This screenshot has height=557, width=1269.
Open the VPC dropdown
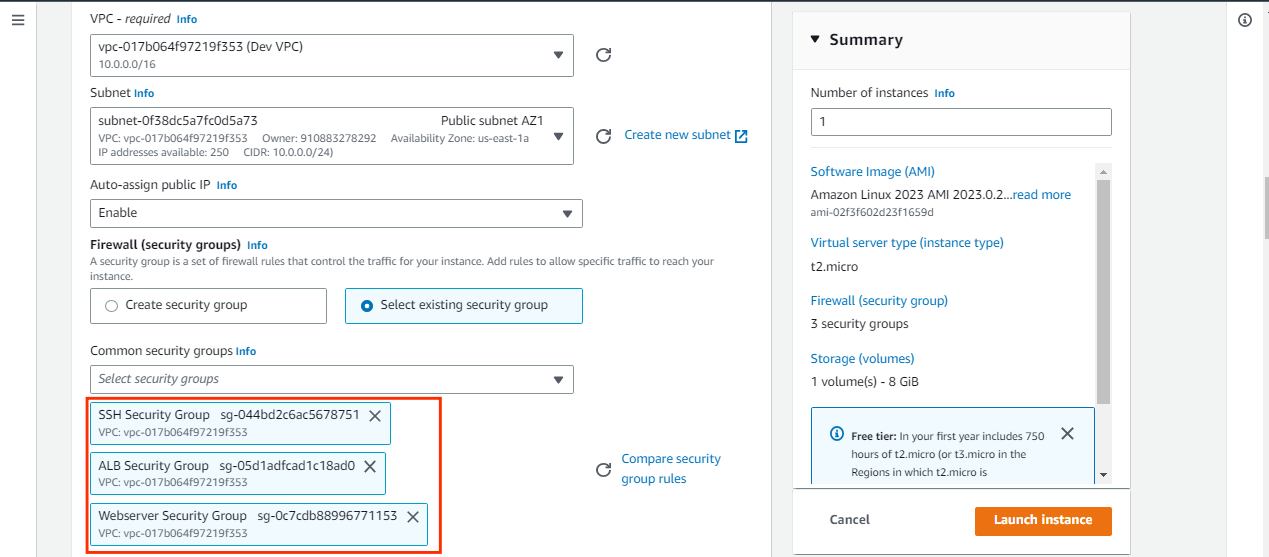332,55
